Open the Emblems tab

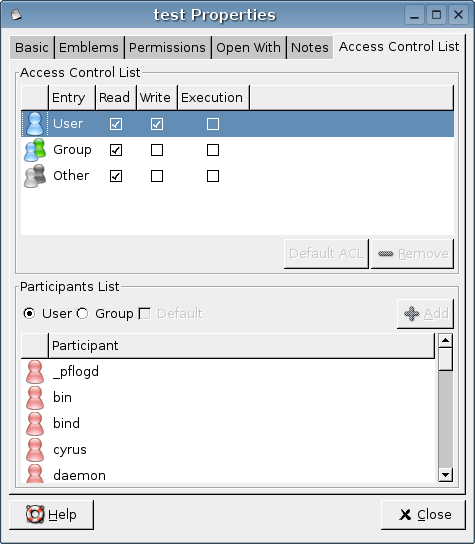point(89,48)
